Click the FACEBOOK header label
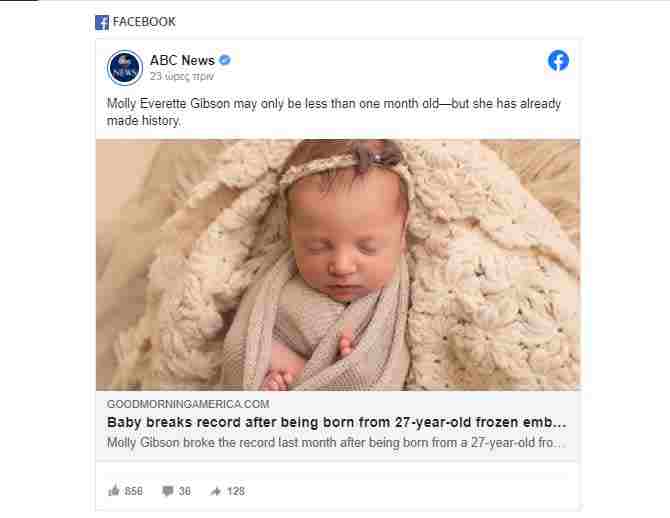Viewport: 670px width, 518px height. [x=144, y=22]
